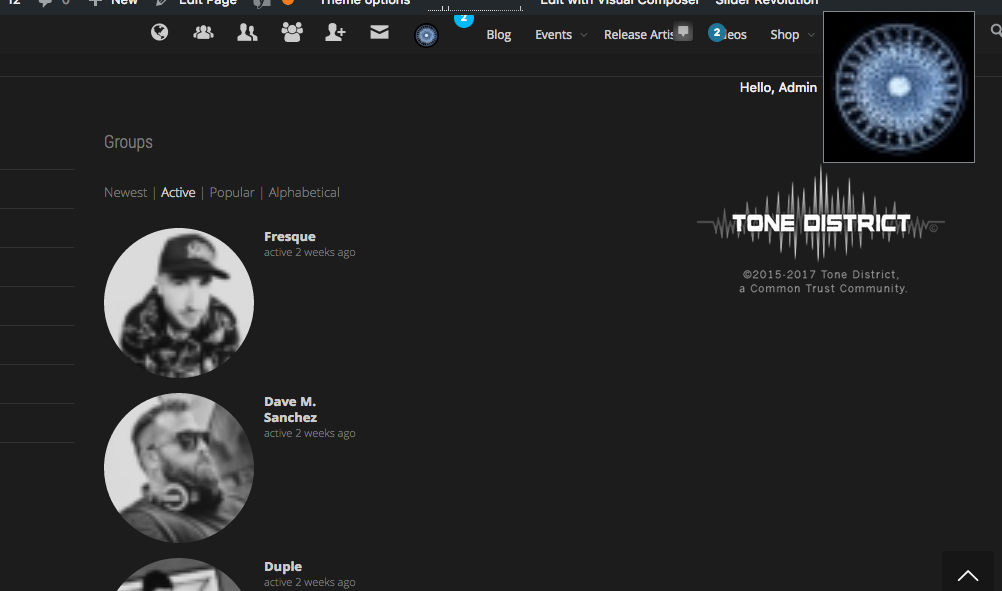1002x591 pixels.
Task: Open the Fresque group link
Action: (289, 236)
